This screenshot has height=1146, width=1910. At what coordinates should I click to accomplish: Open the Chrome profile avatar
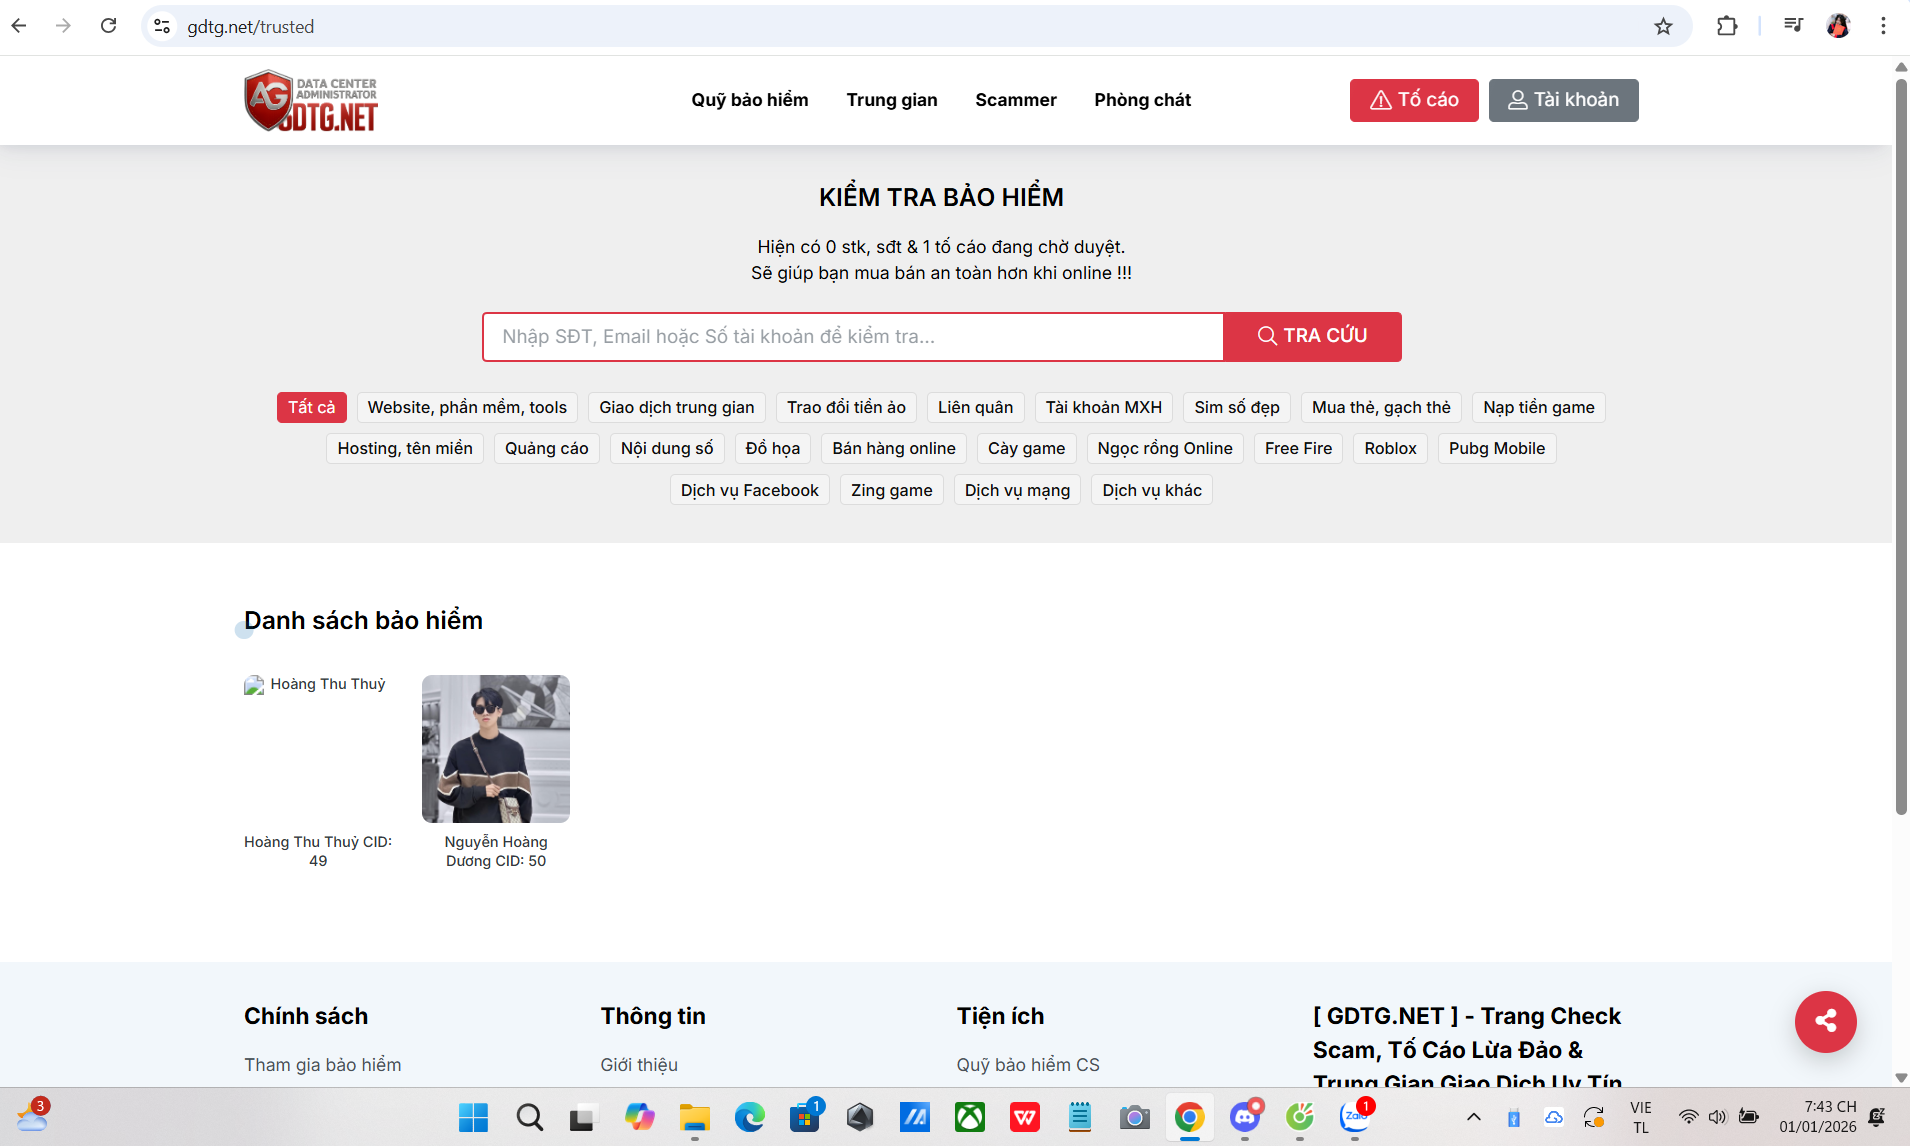coord(1838,27)
